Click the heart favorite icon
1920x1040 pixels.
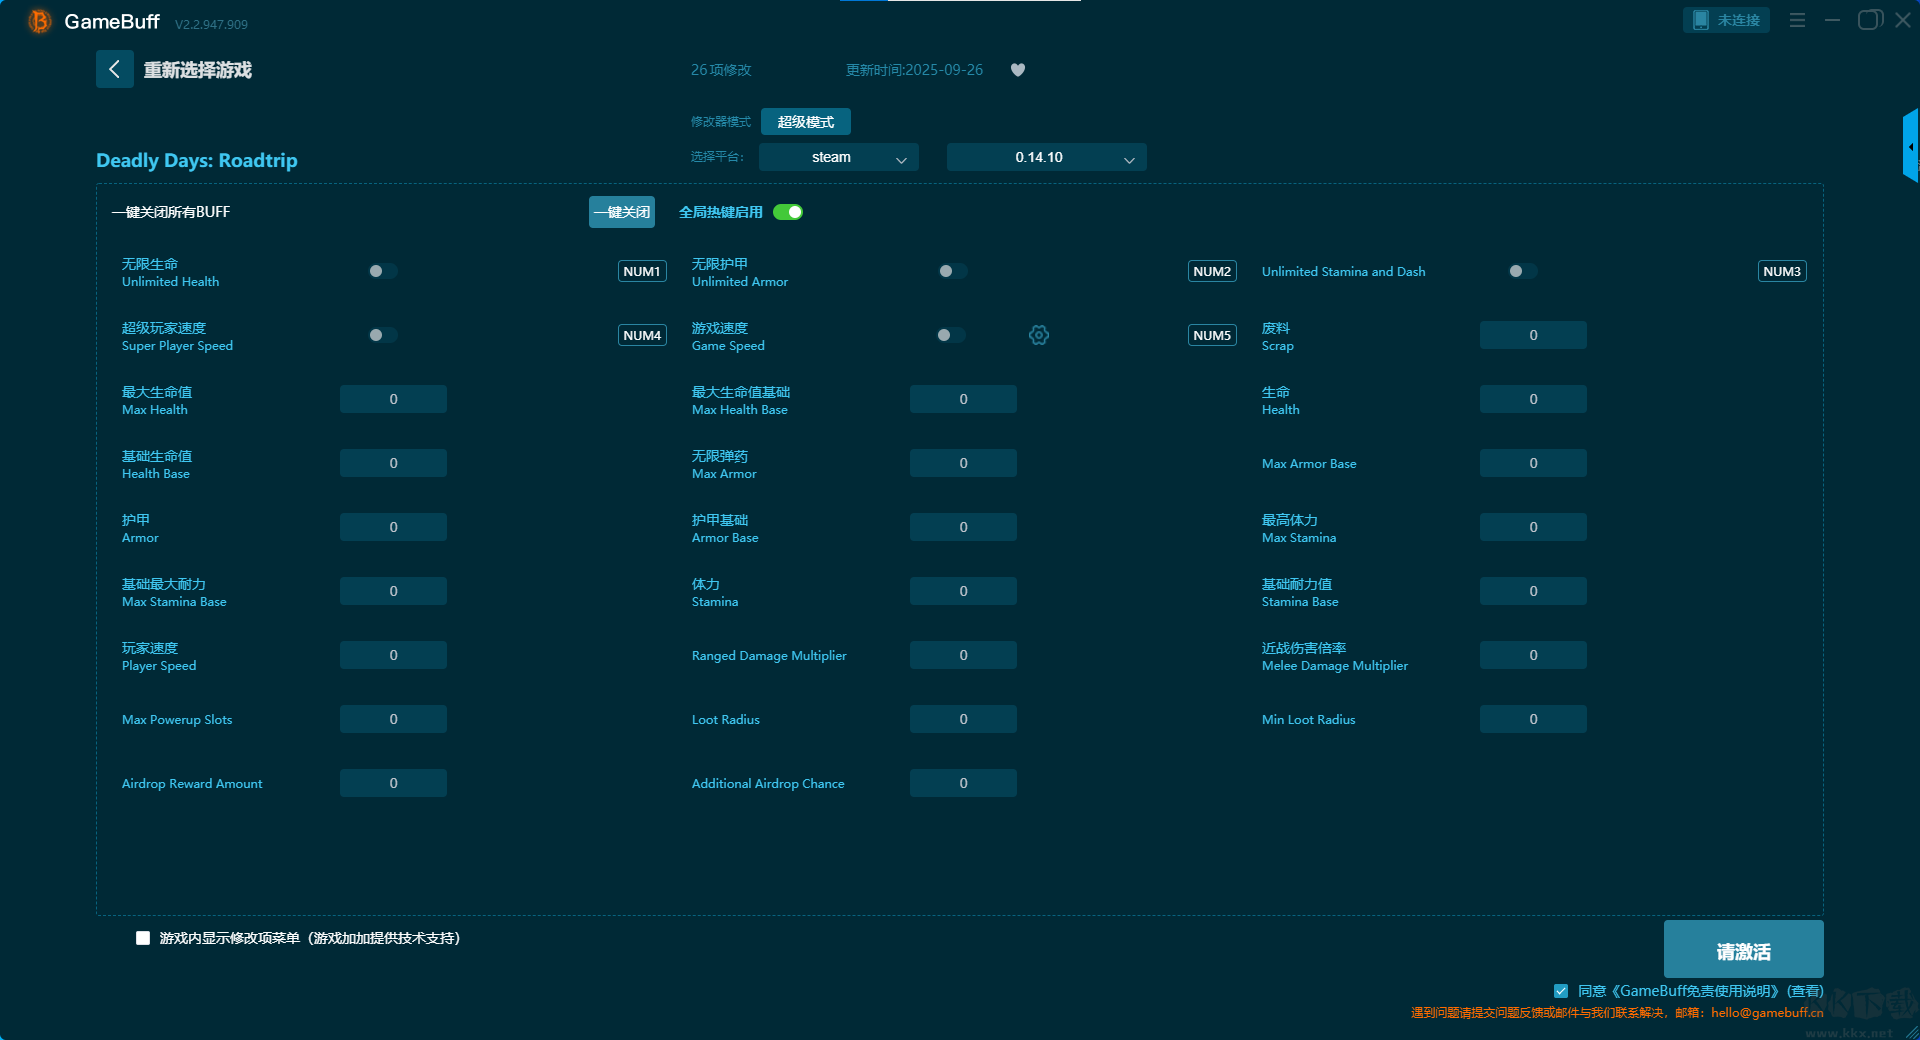coord(1017,70)
